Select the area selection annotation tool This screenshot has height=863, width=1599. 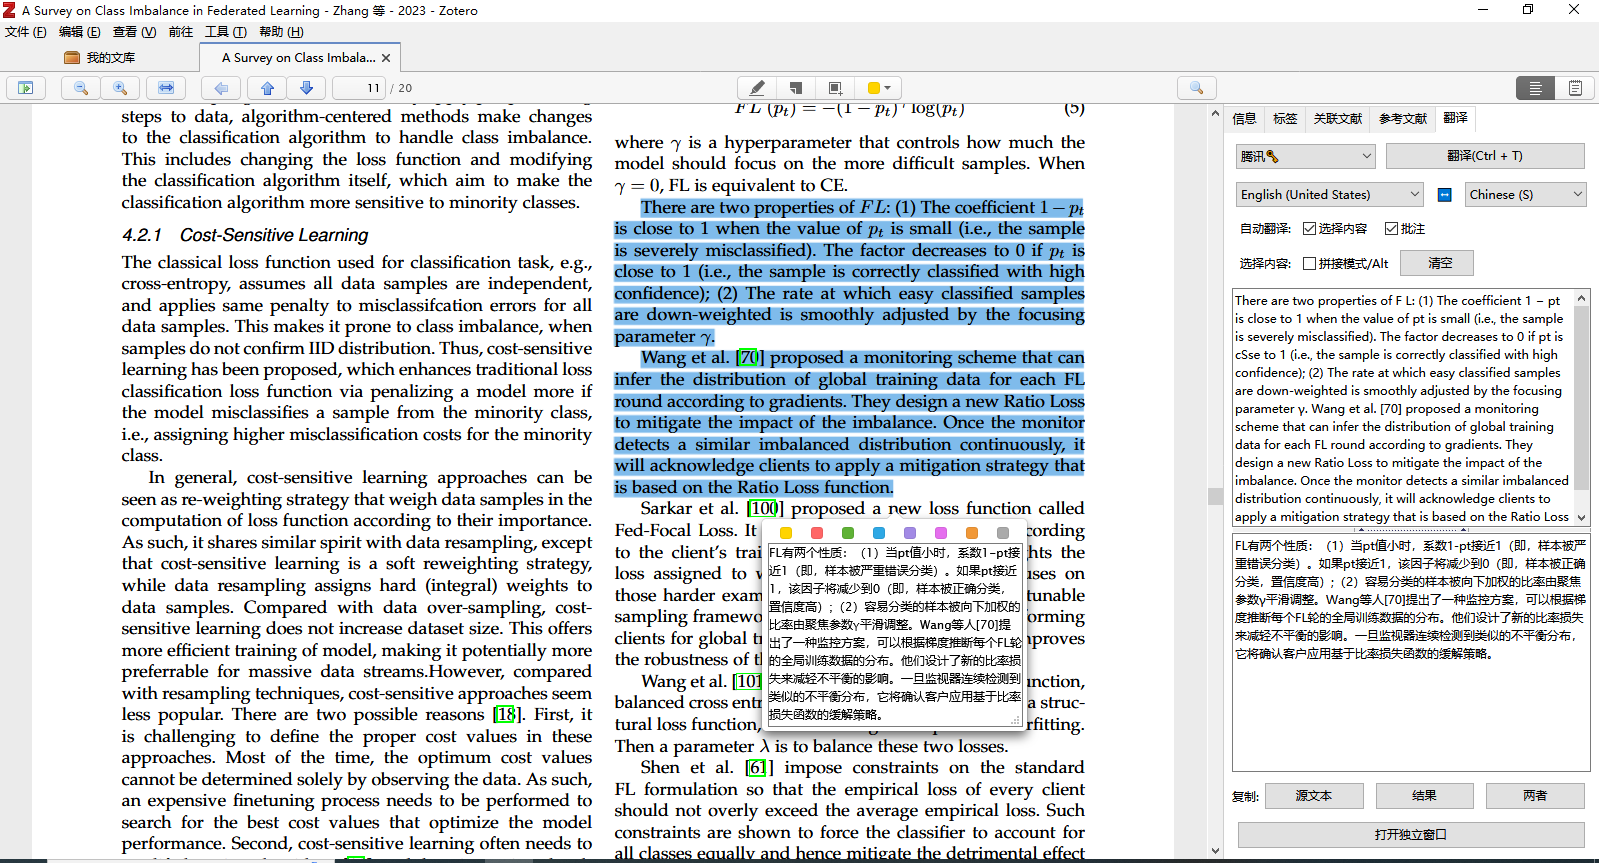point(835,88)
